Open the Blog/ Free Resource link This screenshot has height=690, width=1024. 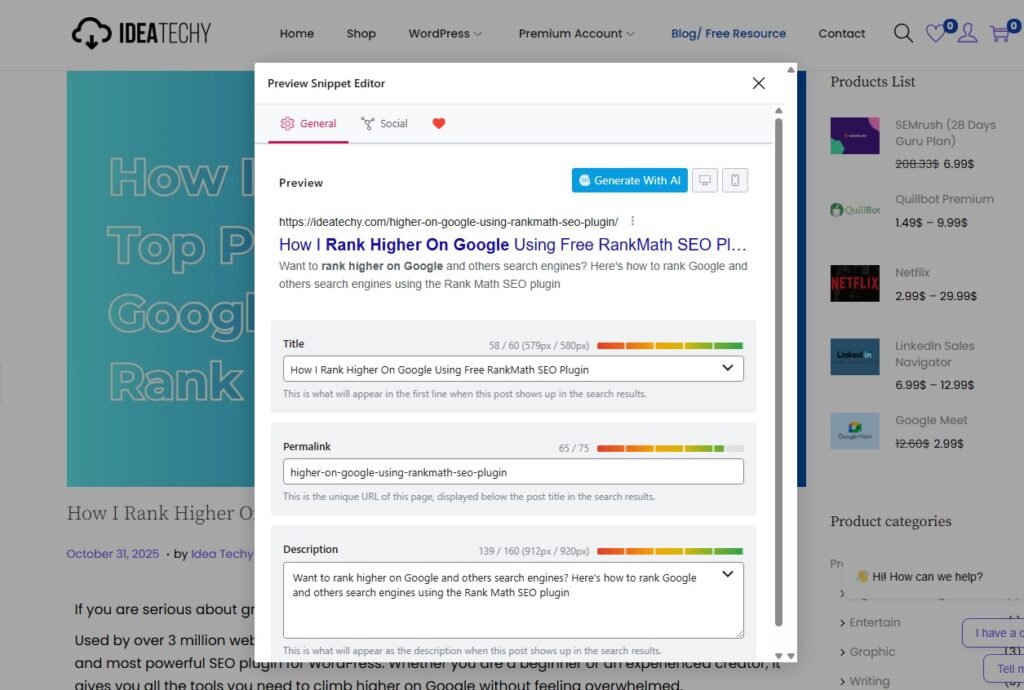(x=728, y=34)
